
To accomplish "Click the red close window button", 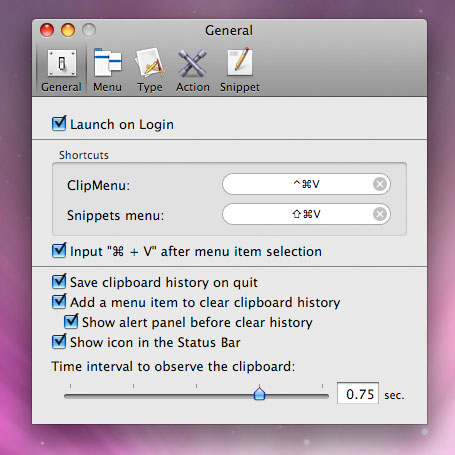I will click(x=47, y=30).
